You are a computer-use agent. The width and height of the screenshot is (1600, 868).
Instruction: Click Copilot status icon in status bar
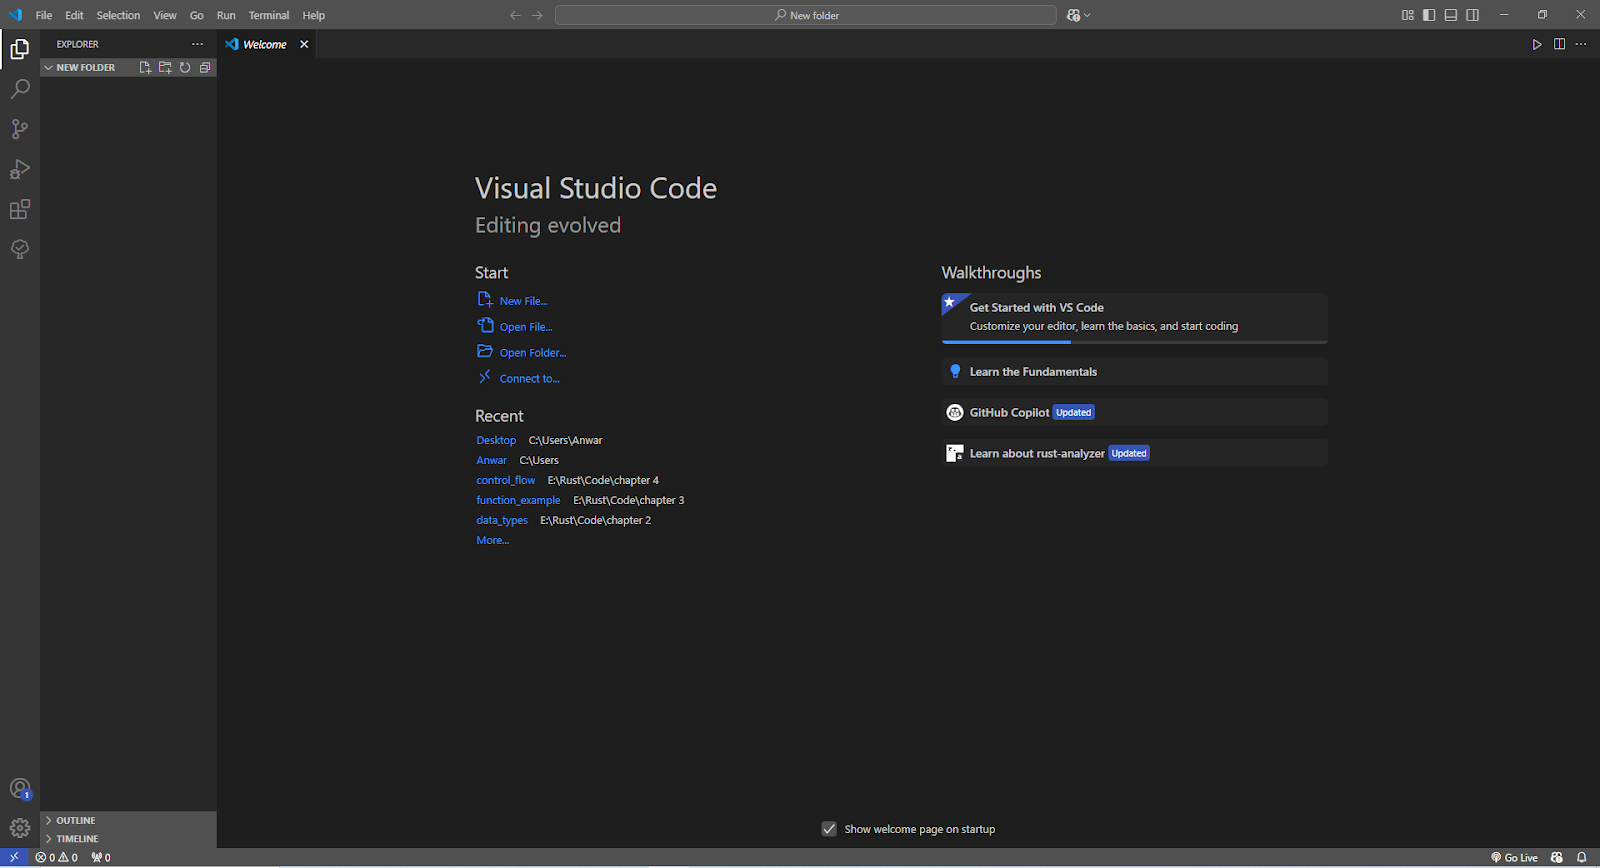pyautogui.click(x=1557, y=857)
